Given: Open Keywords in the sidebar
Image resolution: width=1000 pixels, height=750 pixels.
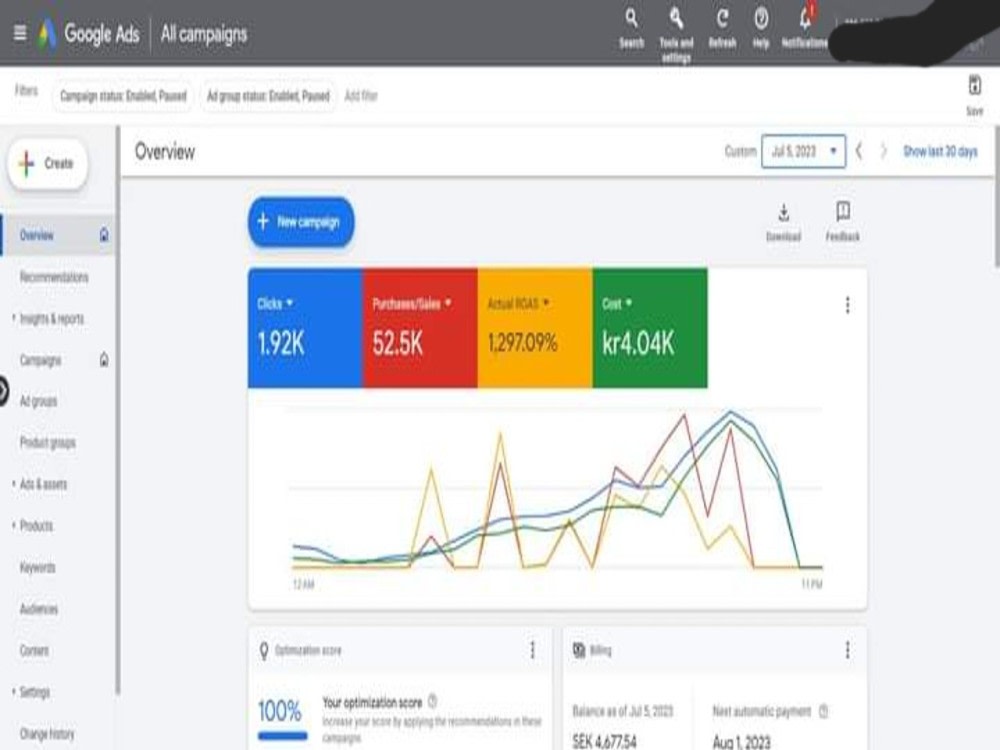Looking at the screenshot, I should point(37,567).
